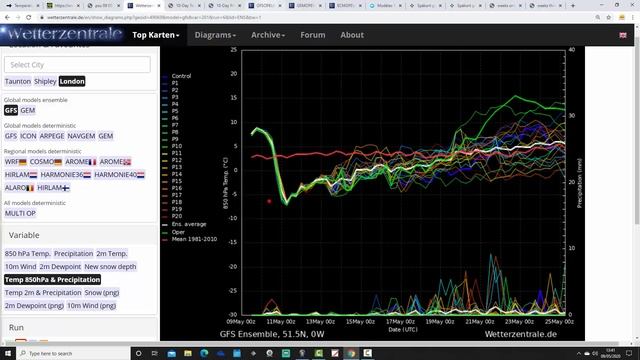
Task: Click the site info lock icon
Action: [42, 18]
